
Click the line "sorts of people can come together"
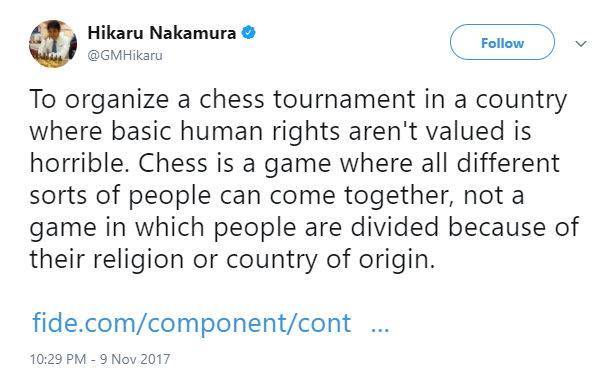pos(239,195)
